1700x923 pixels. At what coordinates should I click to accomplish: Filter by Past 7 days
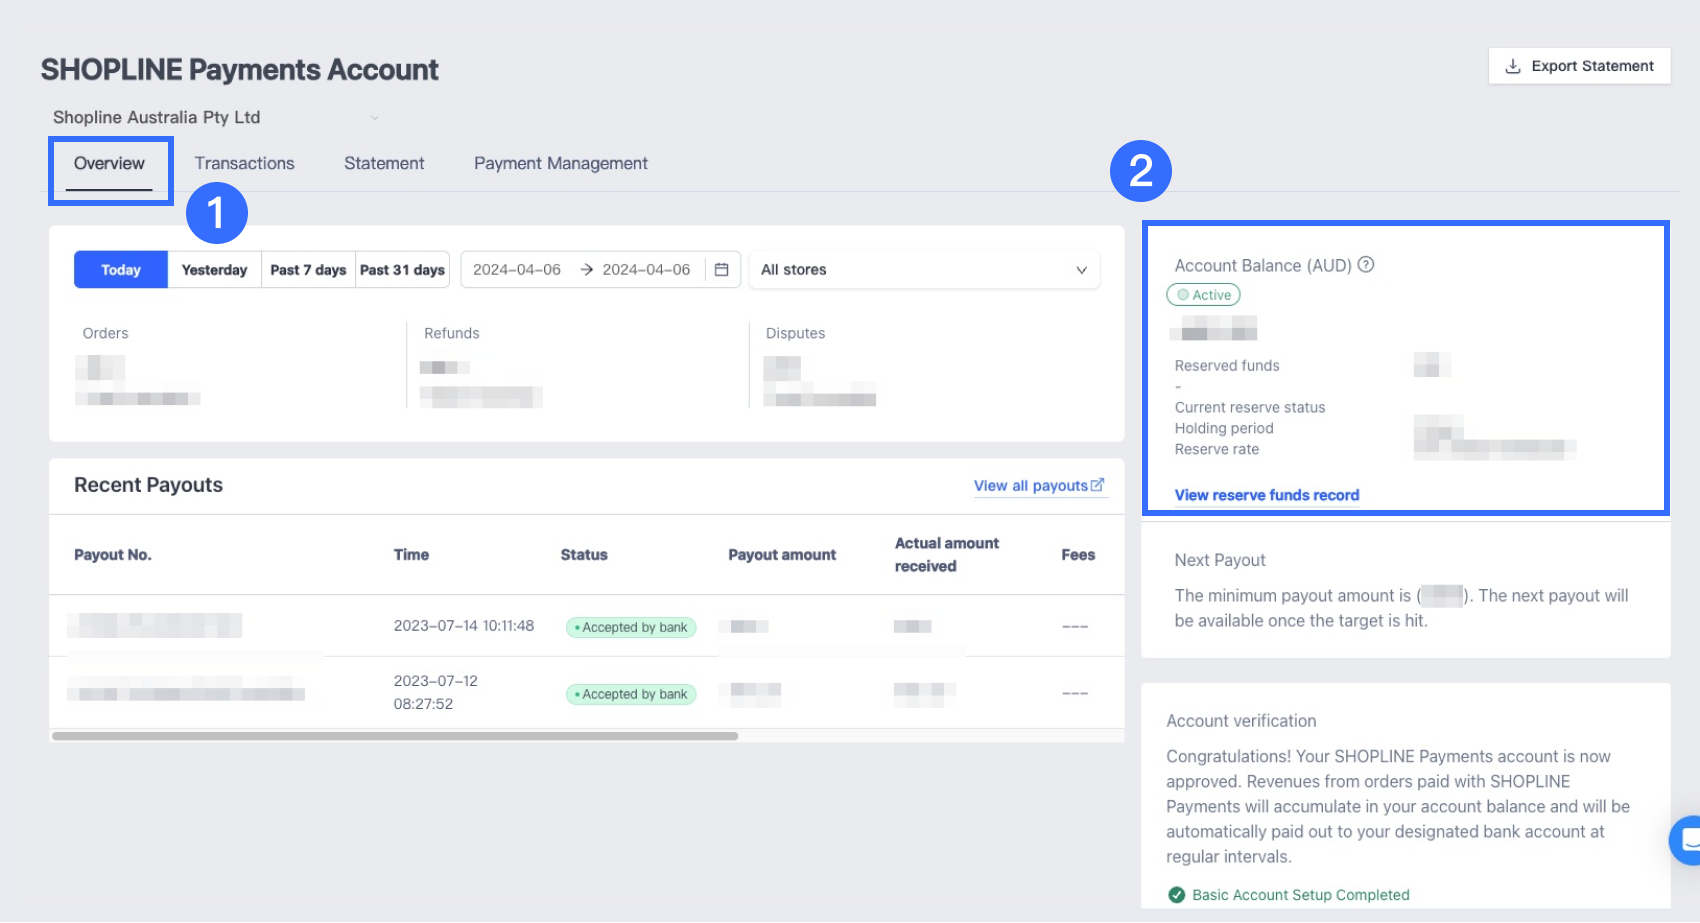tap(308, 270)
